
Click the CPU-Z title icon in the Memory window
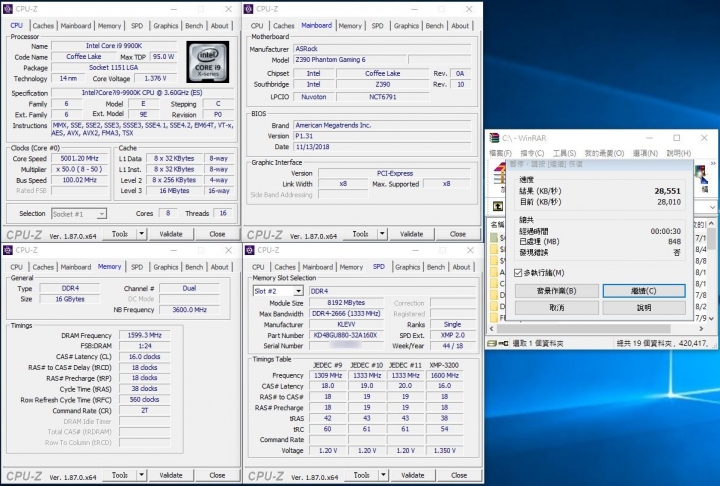coord(8,250)
